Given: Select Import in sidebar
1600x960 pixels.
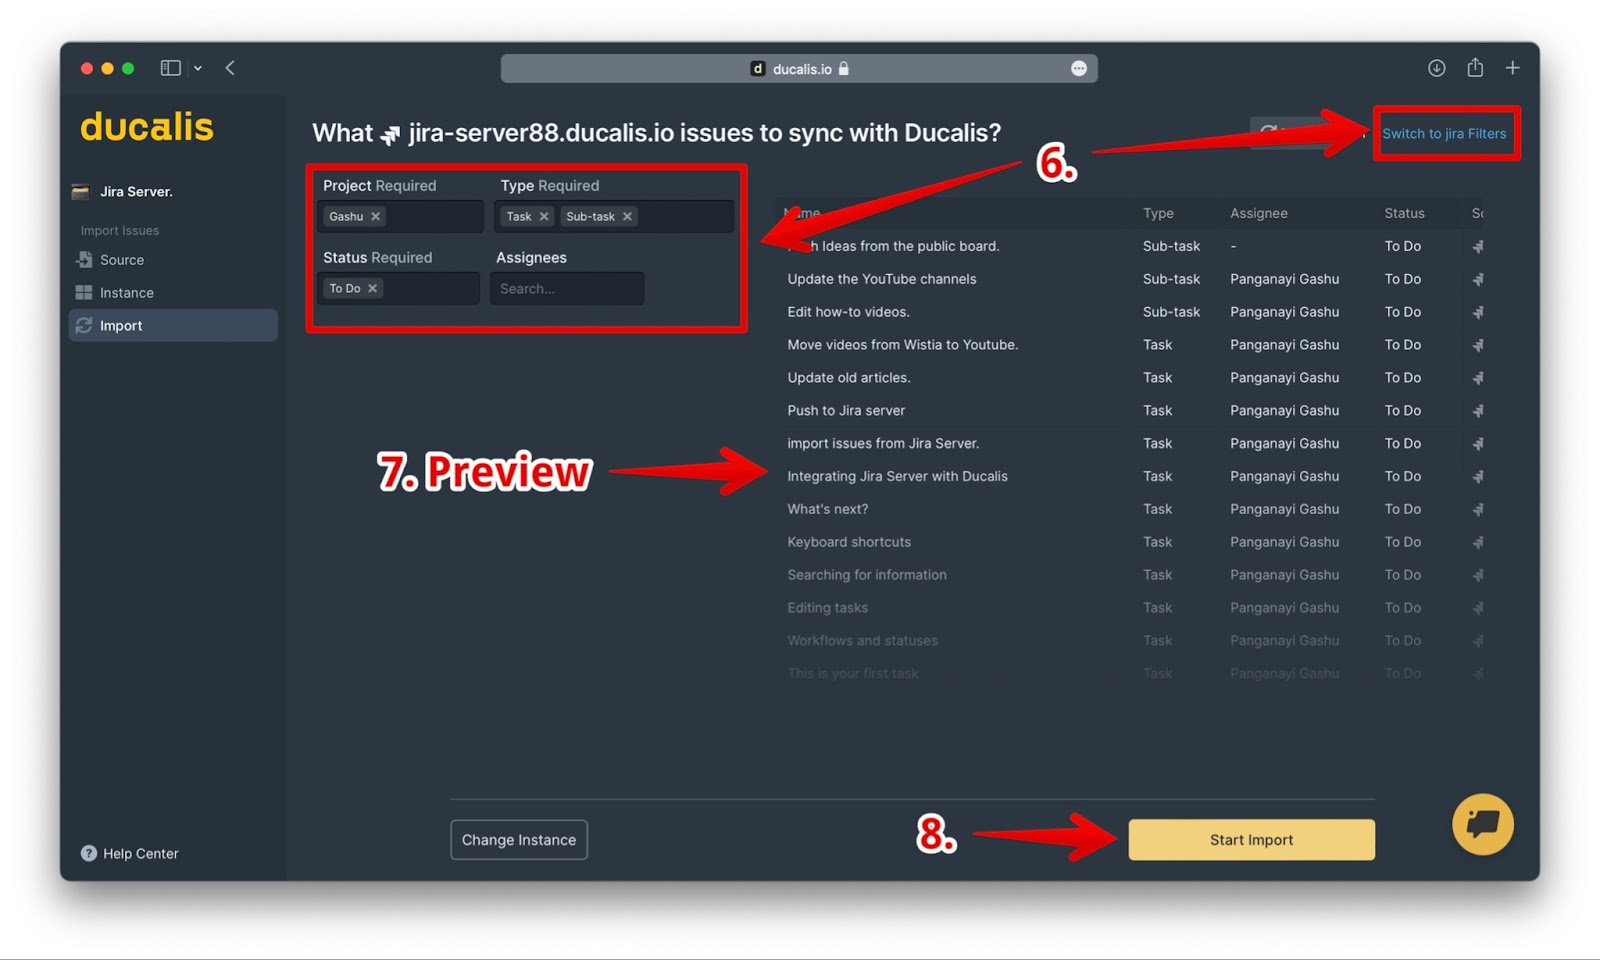Looking at the screenshot, I should coord(173,325).
